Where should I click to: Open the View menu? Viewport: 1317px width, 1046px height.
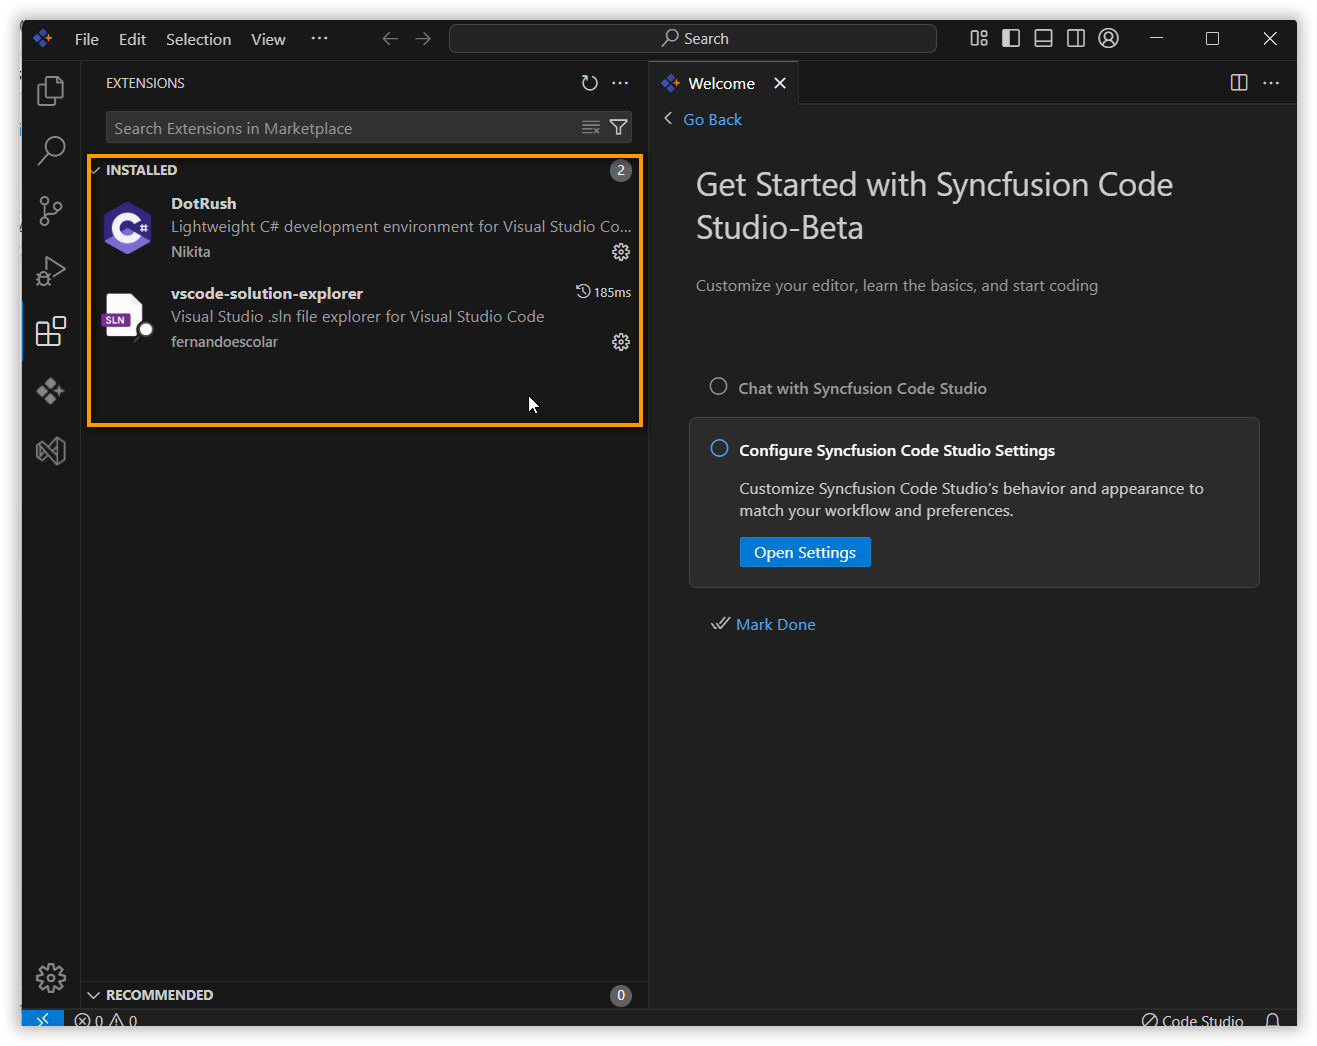(x=268, y=39)
